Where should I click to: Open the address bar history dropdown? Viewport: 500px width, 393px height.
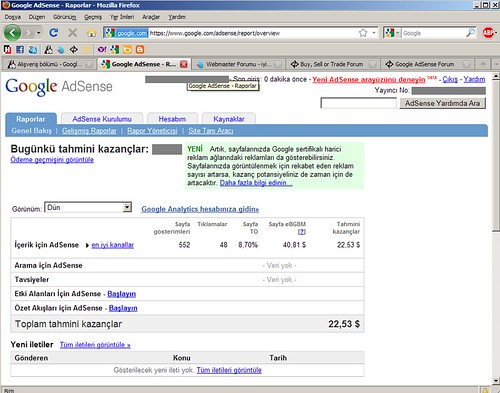click(374, 33)
